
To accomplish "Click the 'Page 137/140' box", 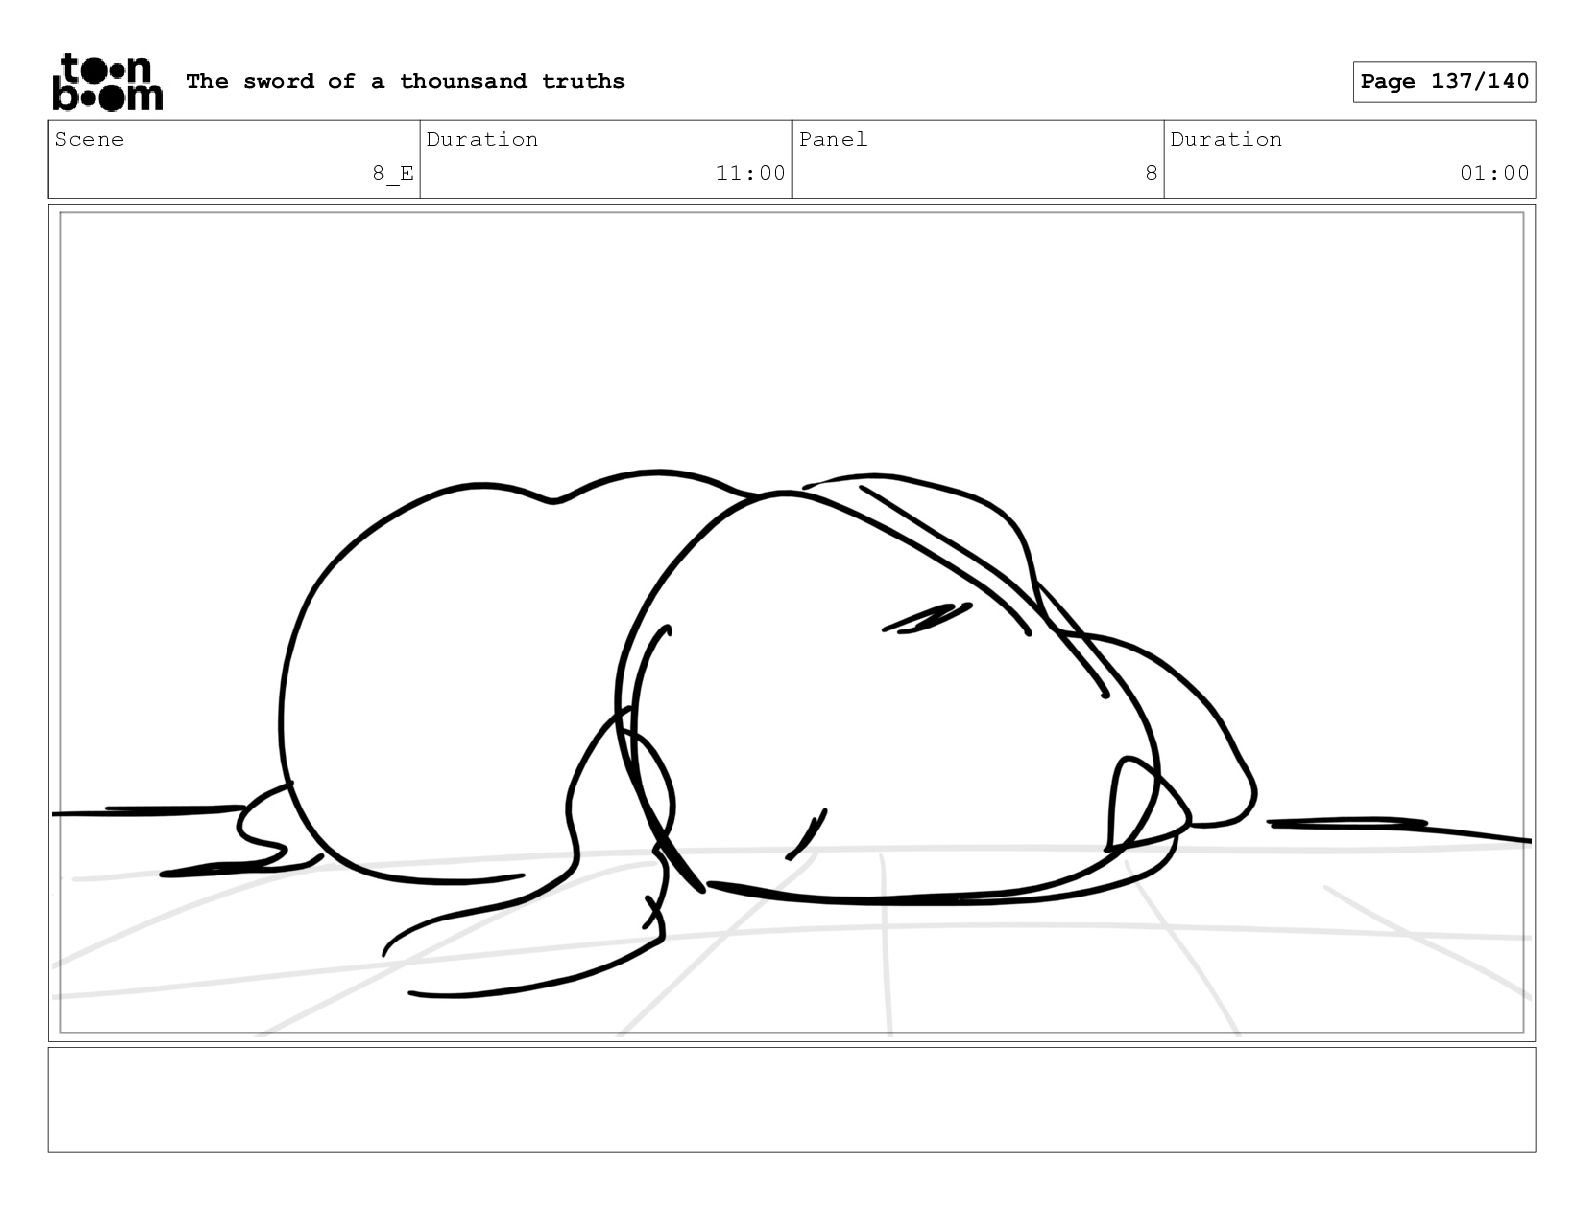I will [x=1444, y=82].
